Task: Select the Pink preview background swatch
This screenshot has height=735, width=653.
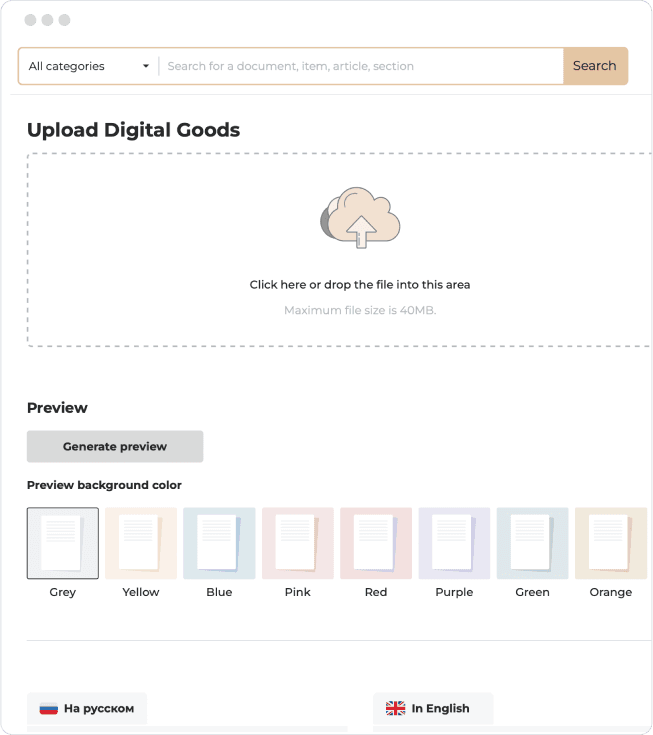Action: 297,543
